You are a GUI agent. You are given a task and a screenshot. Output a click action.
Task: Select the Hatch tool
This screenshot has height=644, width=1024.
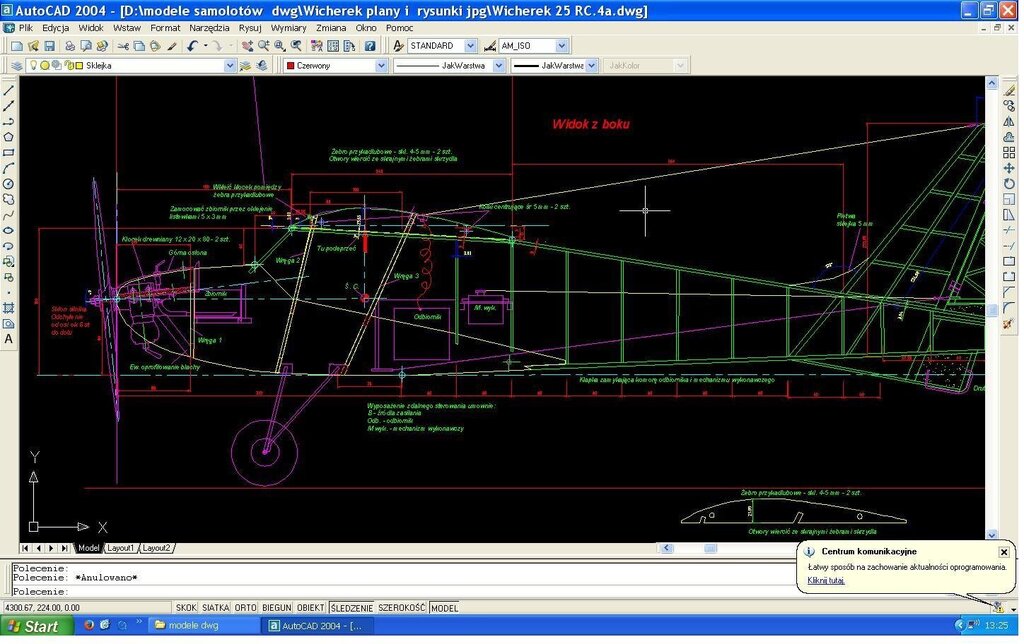pyautogui.click(x=9, y=308)
